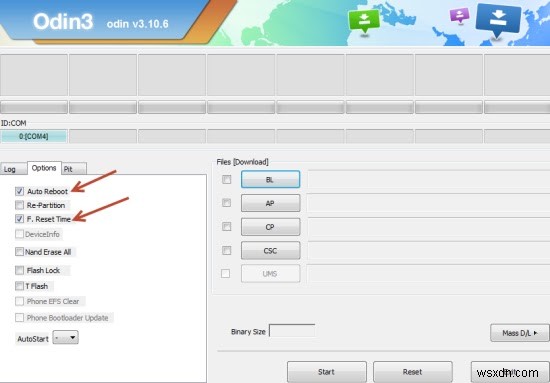Screen dimensions: 550x383
Task: Click the DeviceInfo checkbox
Action: [x=19, y=234]
